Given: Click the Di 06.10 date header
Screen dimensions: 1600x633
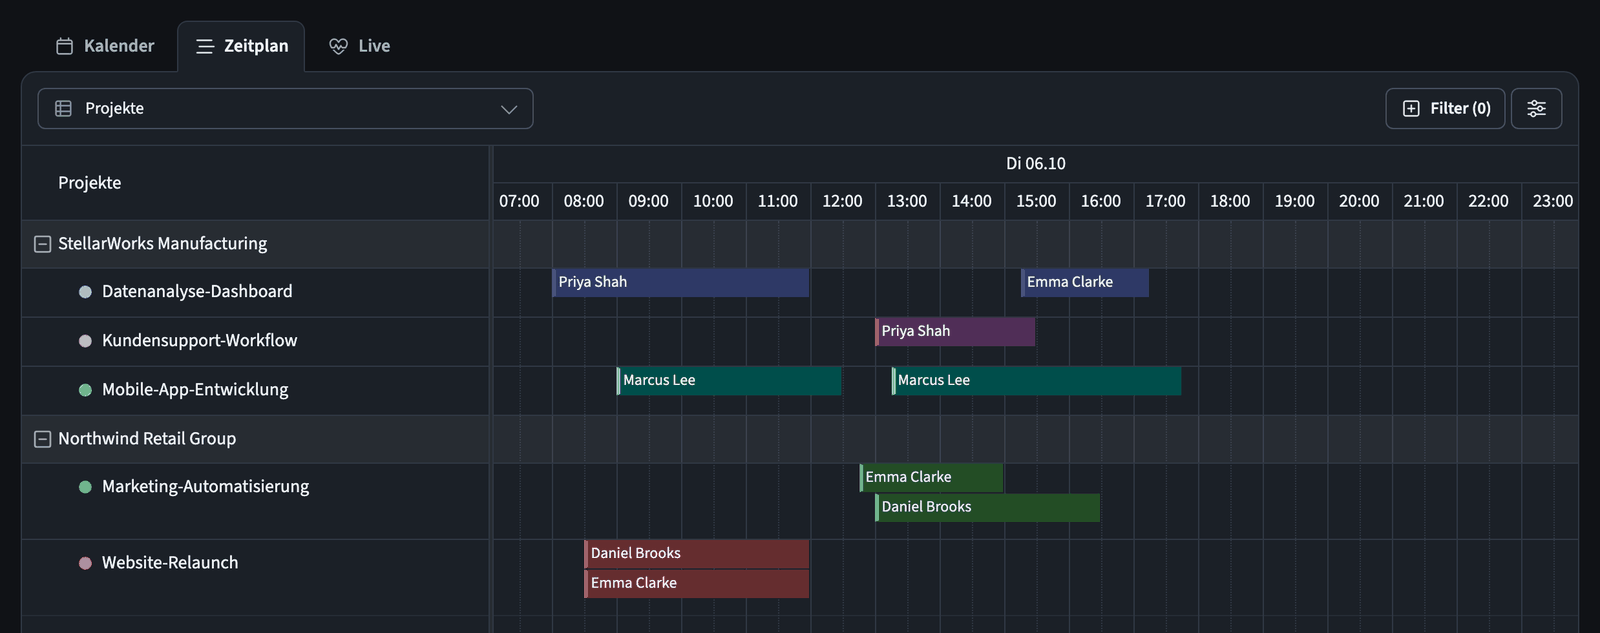Looking at the screenshot, I should (1036, 164).
